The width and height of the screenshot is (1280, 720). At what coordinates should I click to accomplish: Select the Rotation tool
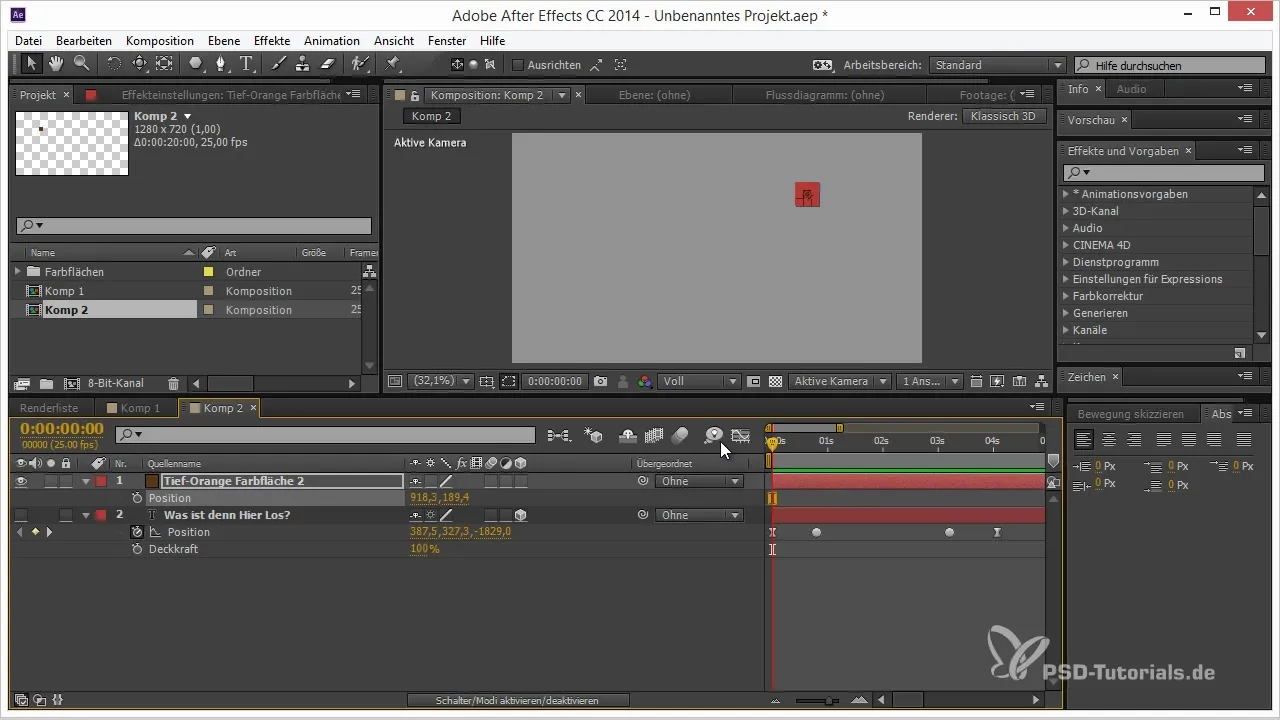pyautogui.click(x=114, y=64)
